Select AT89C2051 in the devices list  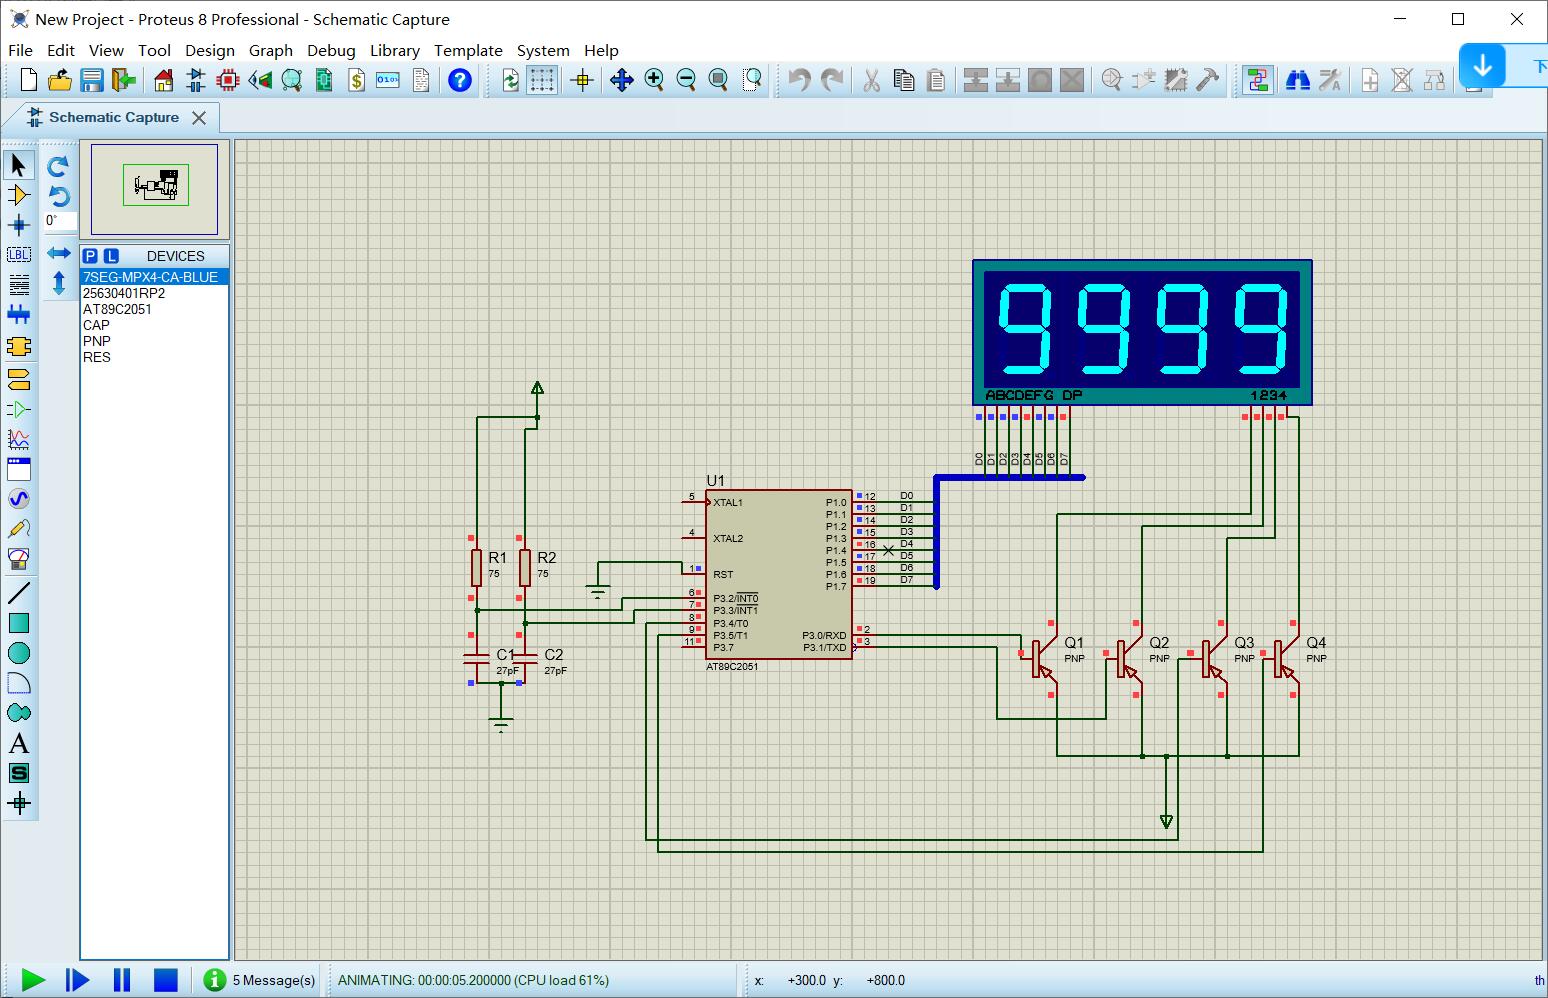[155, 309]
